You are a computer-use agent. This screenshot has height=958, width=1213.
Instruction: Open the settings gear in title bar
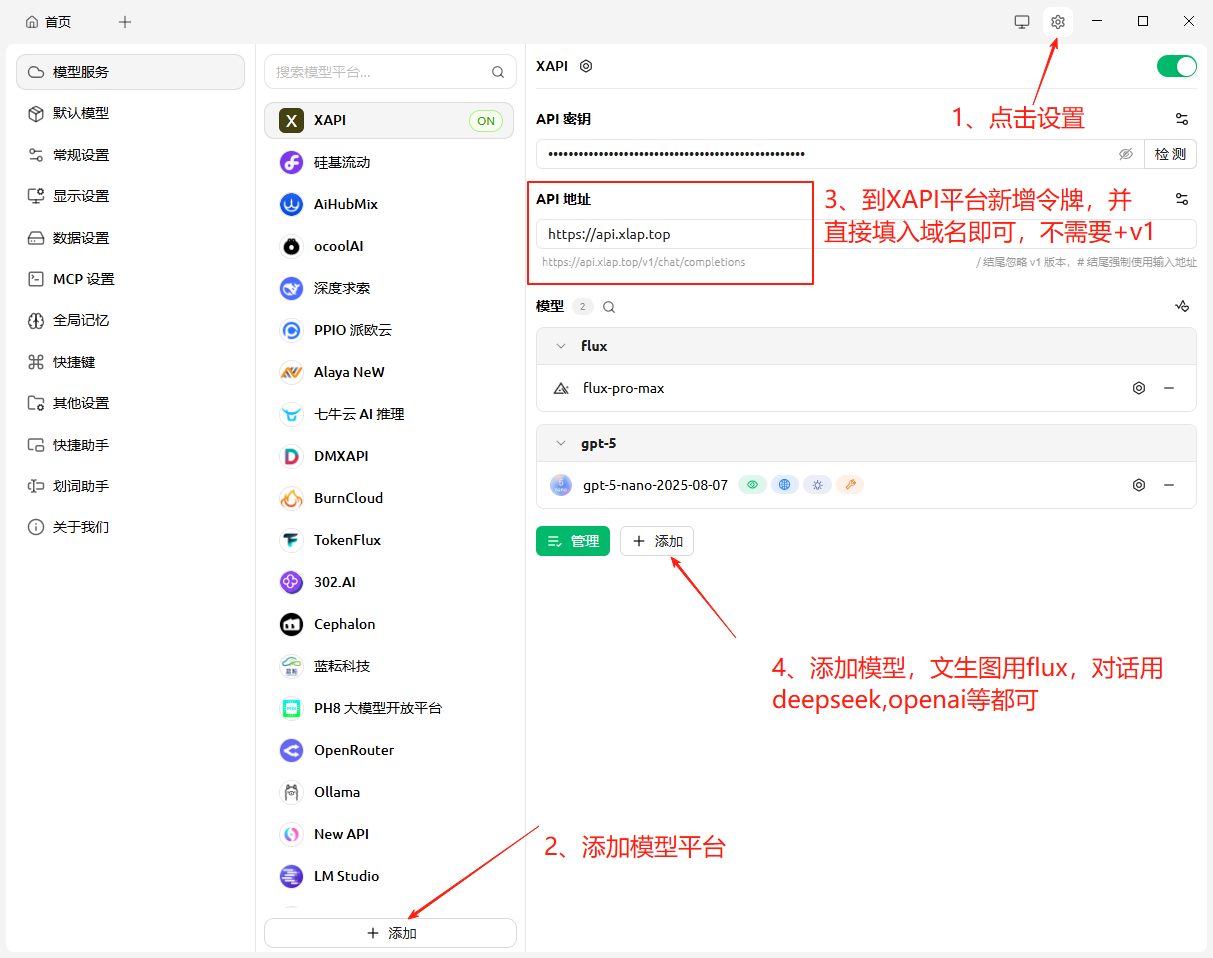click(x=1058, y=22)
